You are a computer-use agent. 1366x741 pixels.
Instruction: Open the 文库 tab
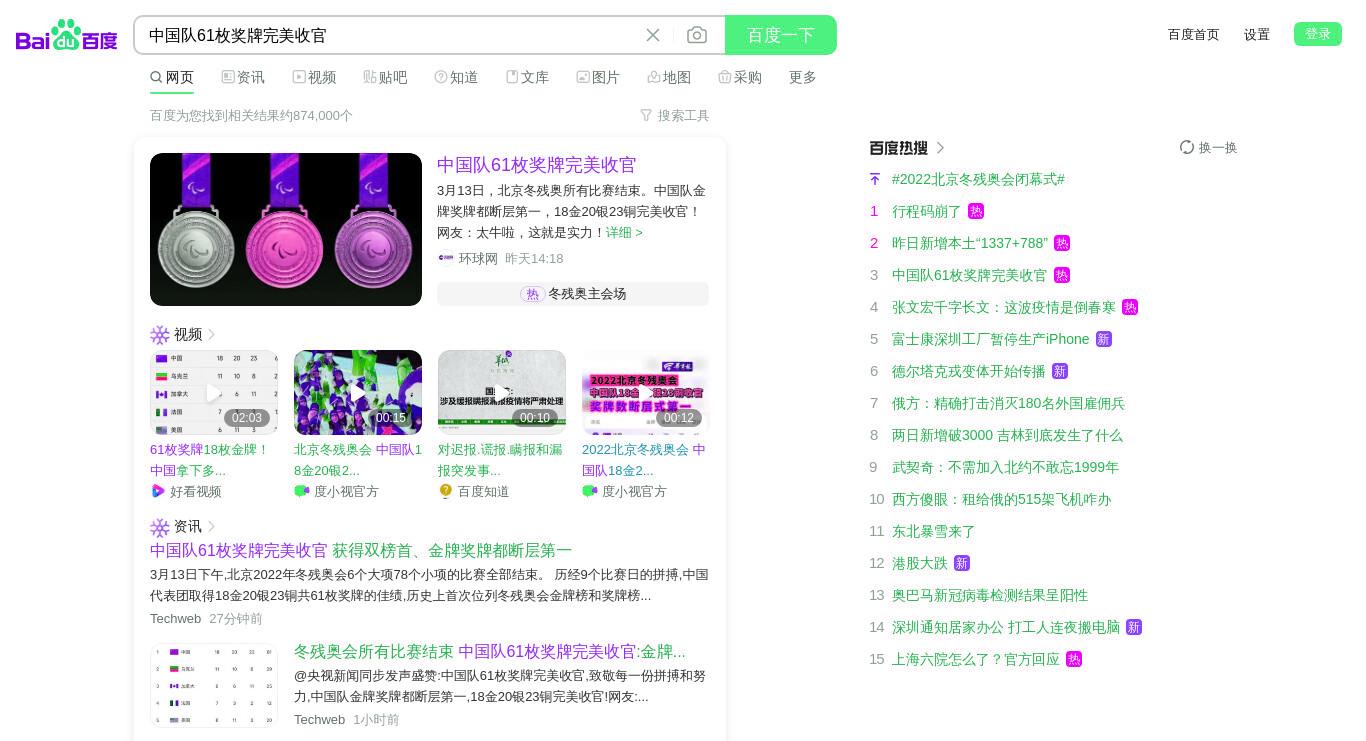click(x=527, y=77)
